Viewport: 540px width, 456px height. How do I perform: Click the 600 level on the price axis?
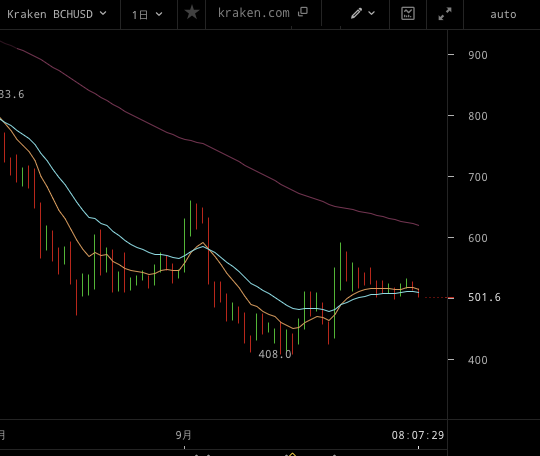point(478,238)
